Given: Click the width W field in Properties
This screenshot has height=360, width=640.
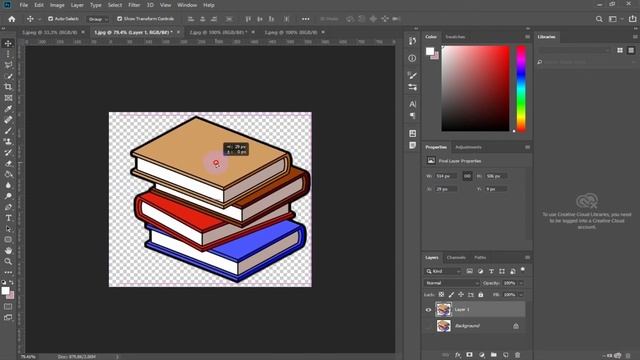Looking at the screenshot, I should coord(445,176).
